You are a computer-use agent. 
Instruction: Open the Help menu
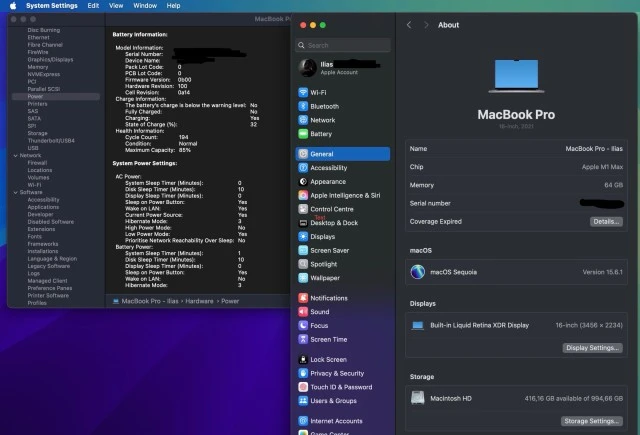tap(173, 6)
